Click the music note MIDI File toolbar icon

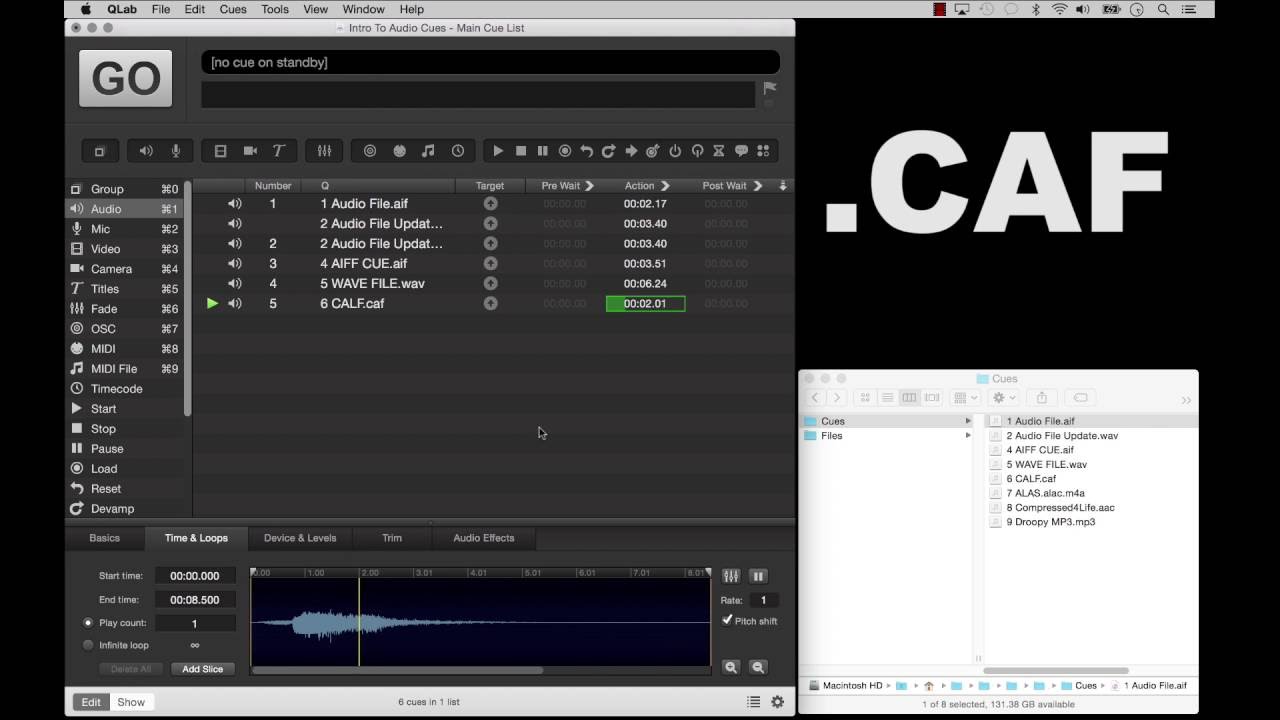428,151
